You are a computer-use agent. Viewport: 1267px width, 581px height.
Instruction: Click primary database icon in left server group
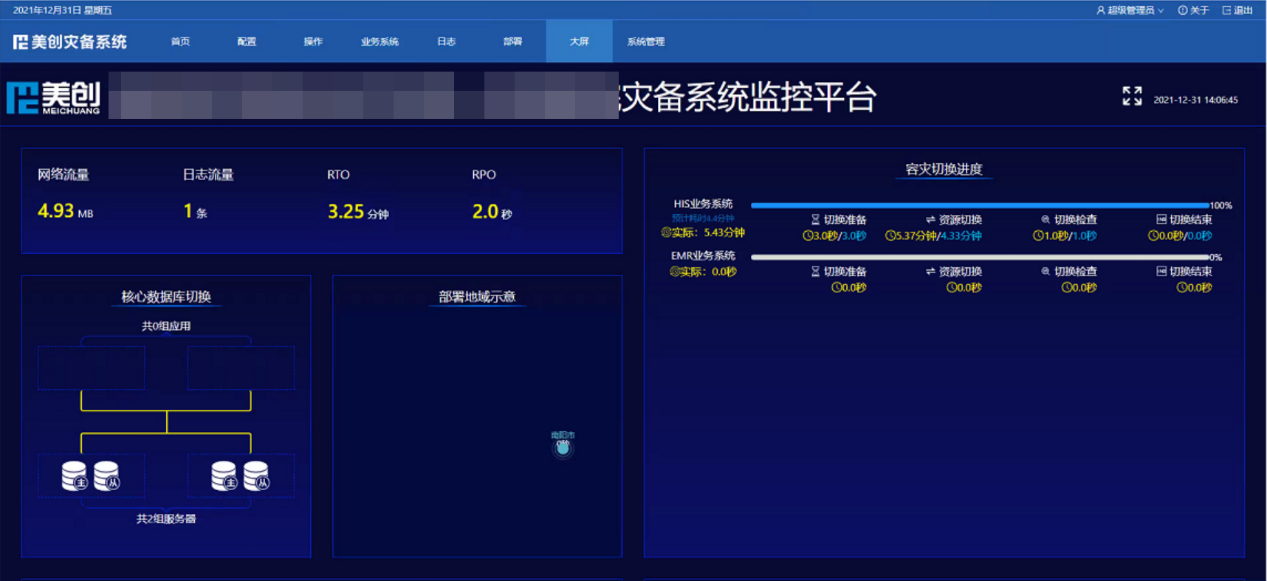75,476
